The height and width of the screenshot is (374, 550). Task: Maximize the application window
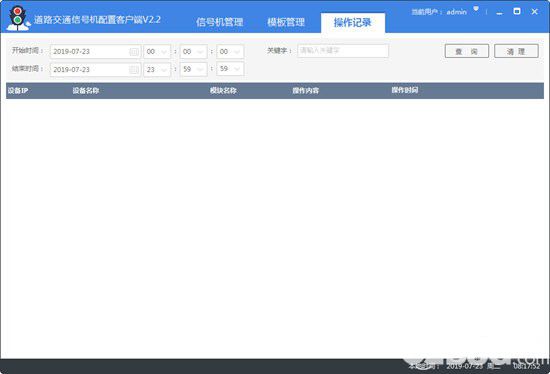517,11
